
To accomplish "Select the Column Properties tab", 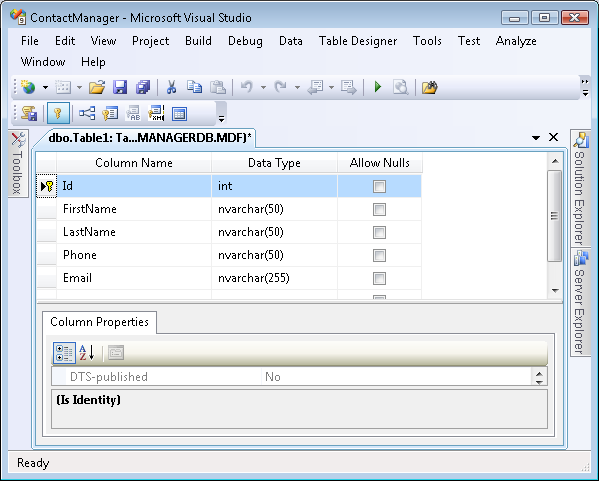I will (99, 322).
